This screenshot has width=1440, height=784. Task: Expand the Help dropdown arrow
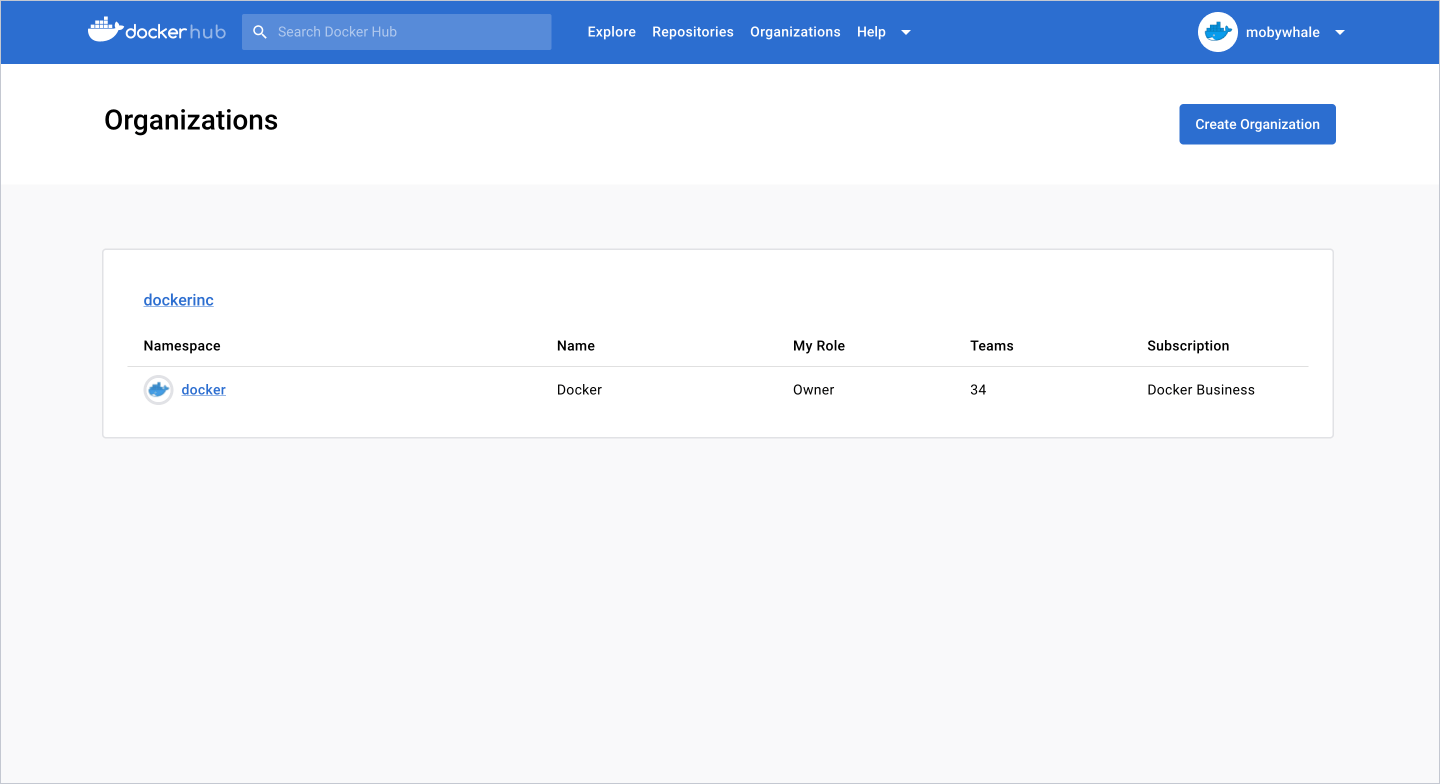(x=906, y=32)
